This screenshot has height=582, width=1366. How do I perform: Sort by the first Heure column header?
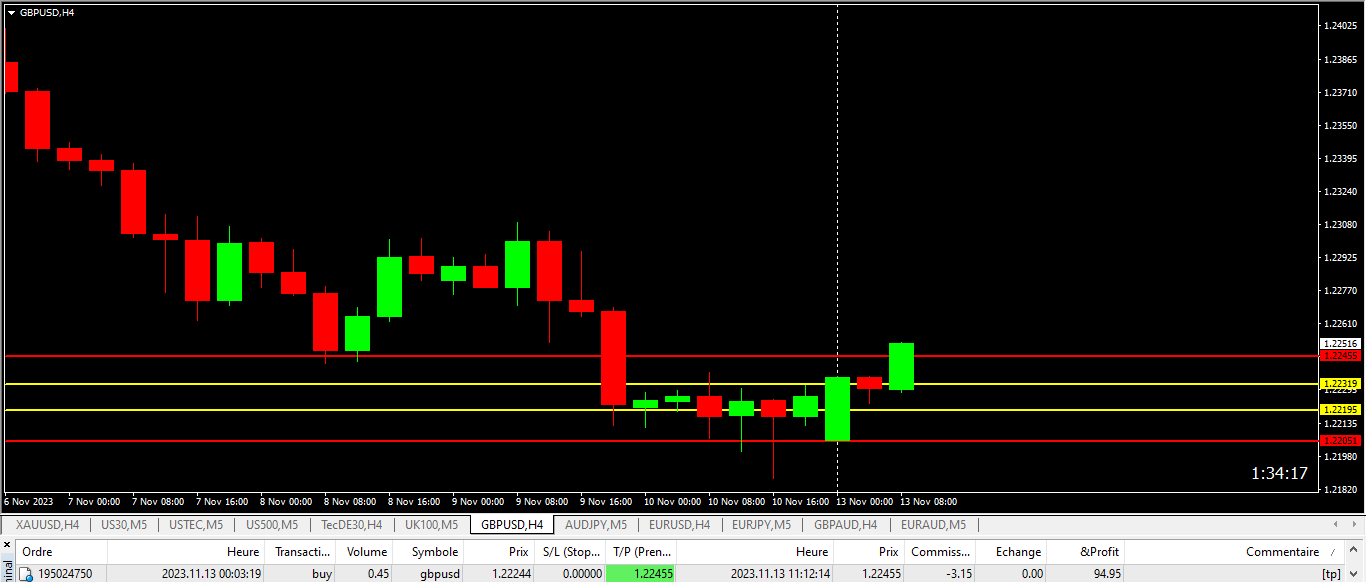[x=187, y=552]
